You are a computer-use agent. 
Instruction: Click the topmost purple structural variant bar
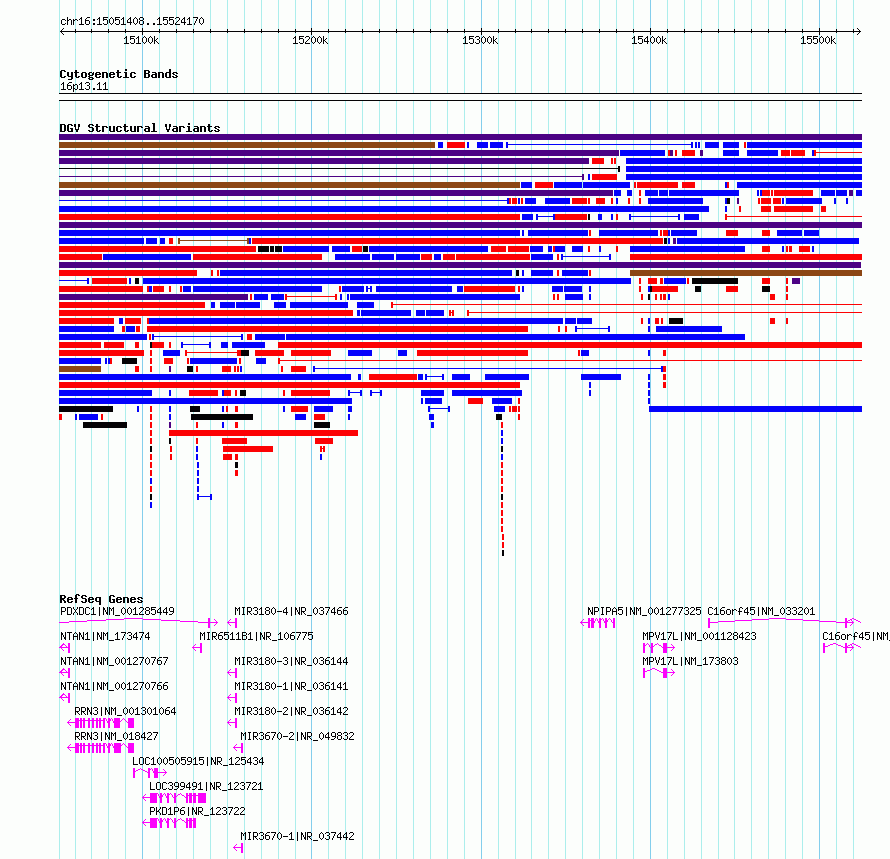[x=460, y=137]
